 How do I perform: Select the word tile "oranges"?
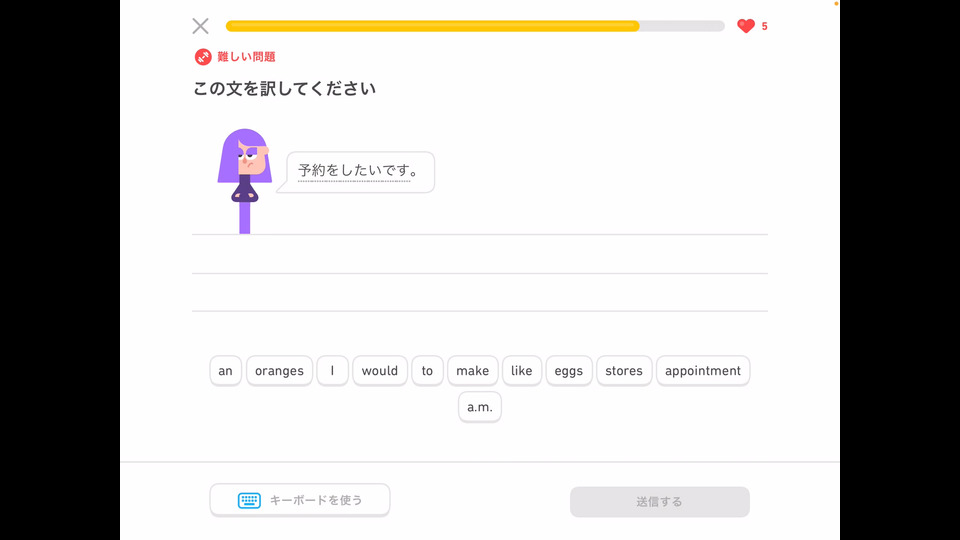(279, 370)
